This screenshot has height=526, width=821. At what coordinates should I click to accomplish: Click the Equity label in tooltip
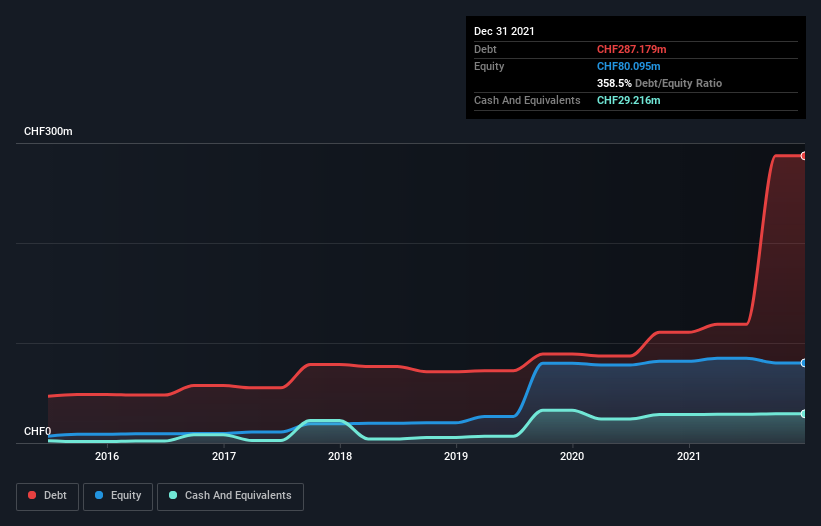click(x=489, y=66)
